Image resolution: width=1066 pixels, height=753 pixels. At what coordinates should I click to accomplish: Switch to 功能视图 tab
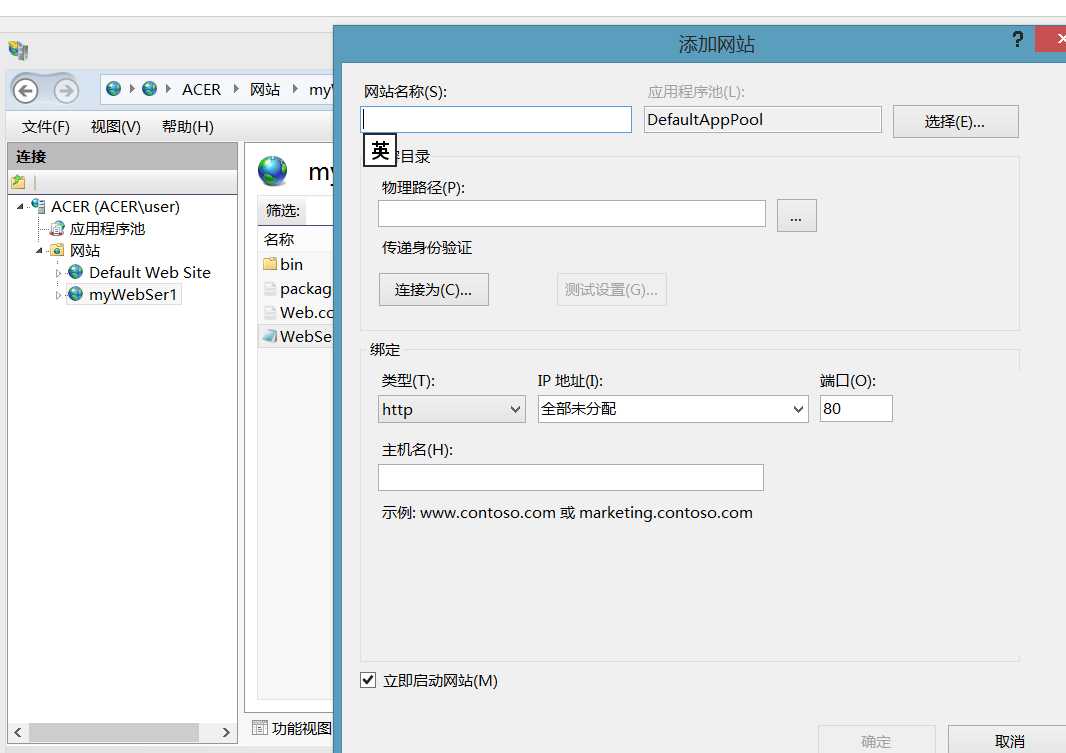tap(292, 728)
